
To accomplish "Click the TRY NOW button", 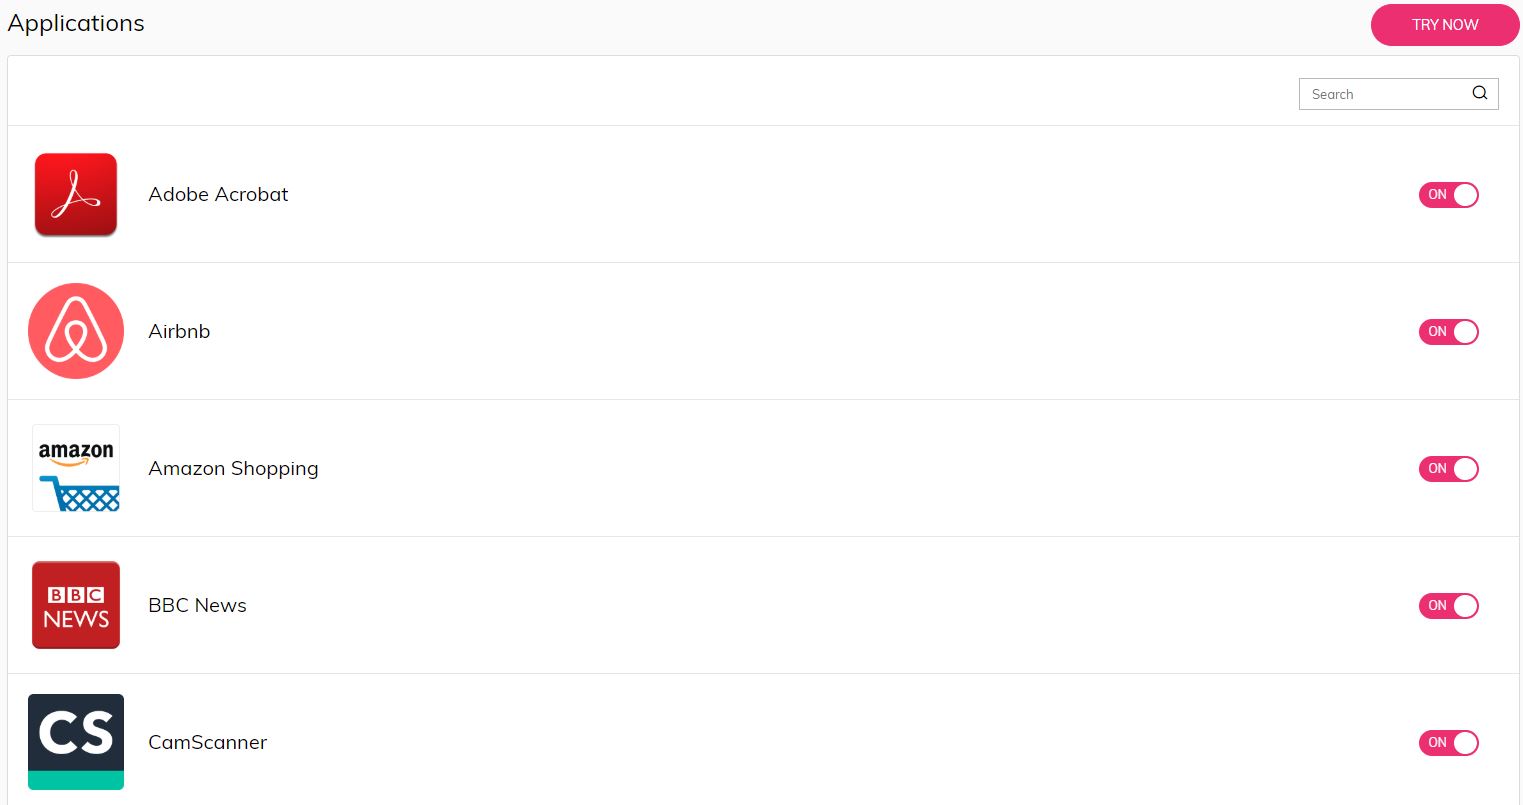I will pos(1445,25).
